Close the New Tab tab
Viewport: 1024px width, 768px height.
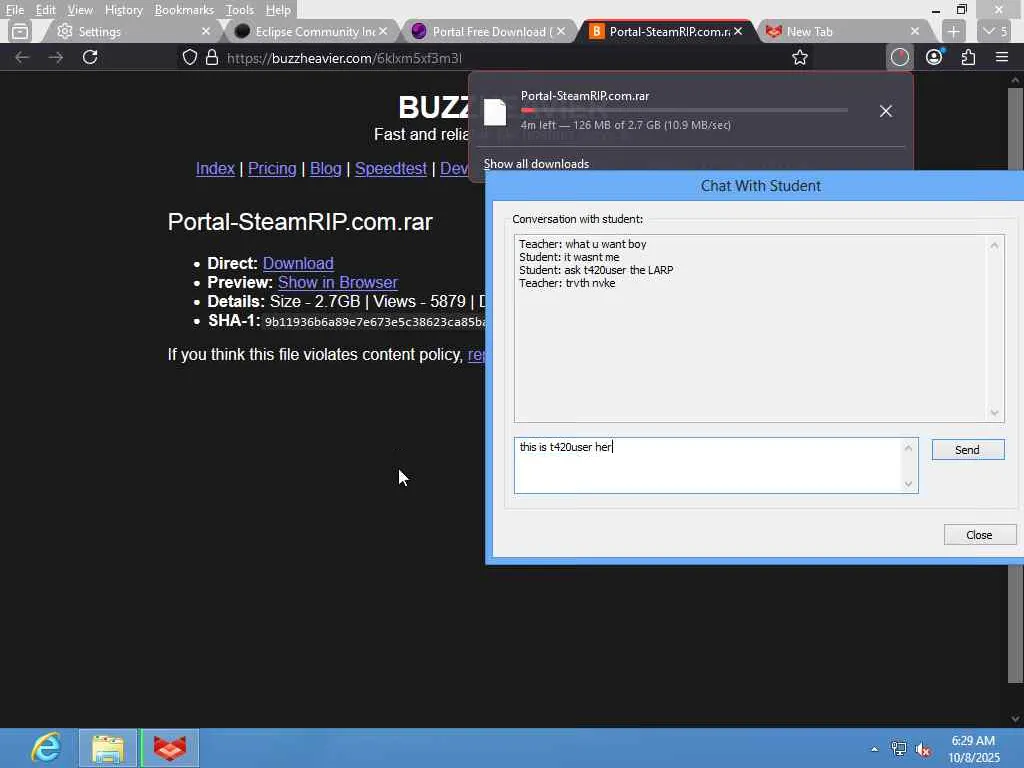pyautogui.click(x=915, y=31)
